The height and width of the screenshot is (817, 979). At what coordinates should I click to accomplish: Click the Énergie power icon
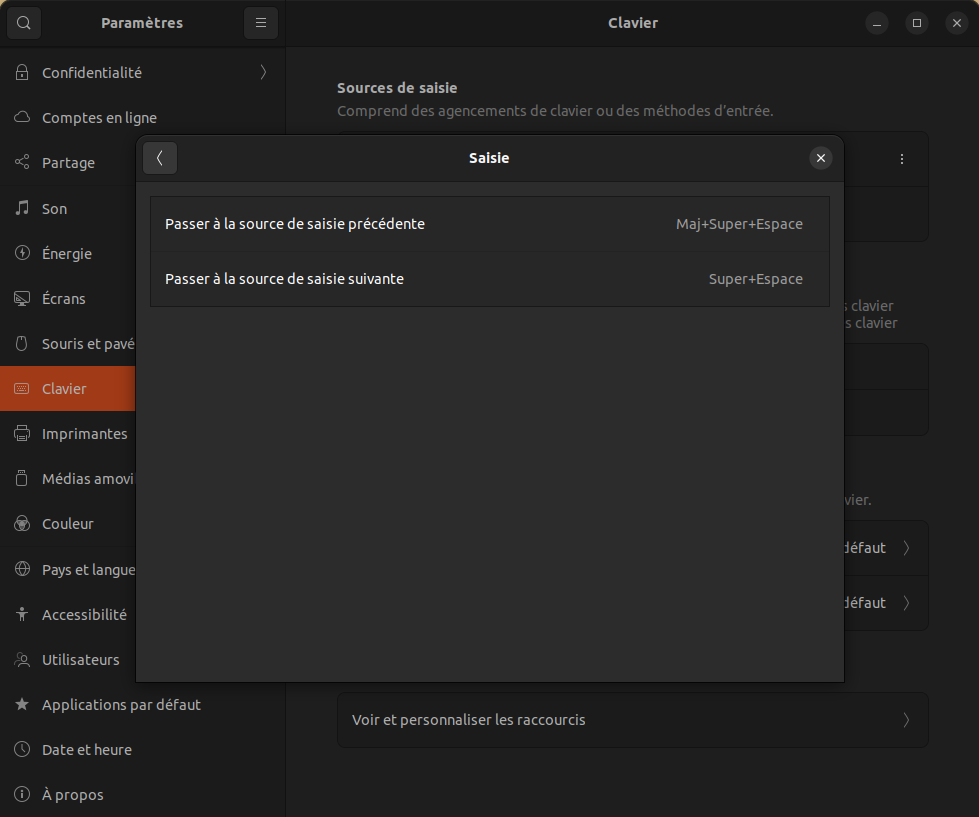pyautogui.click(x=22, y=253)
